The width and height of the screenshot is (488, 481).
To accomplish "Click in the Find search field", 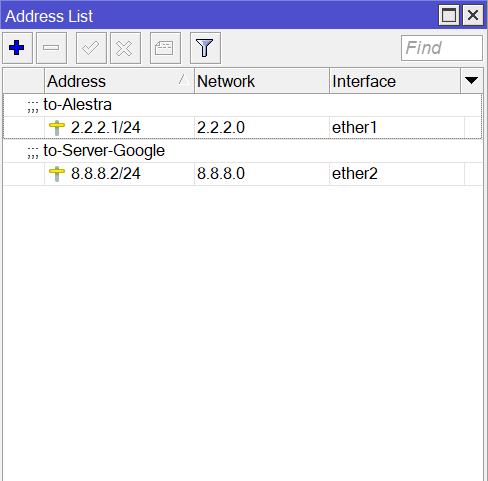I will [x=442, y=48].
